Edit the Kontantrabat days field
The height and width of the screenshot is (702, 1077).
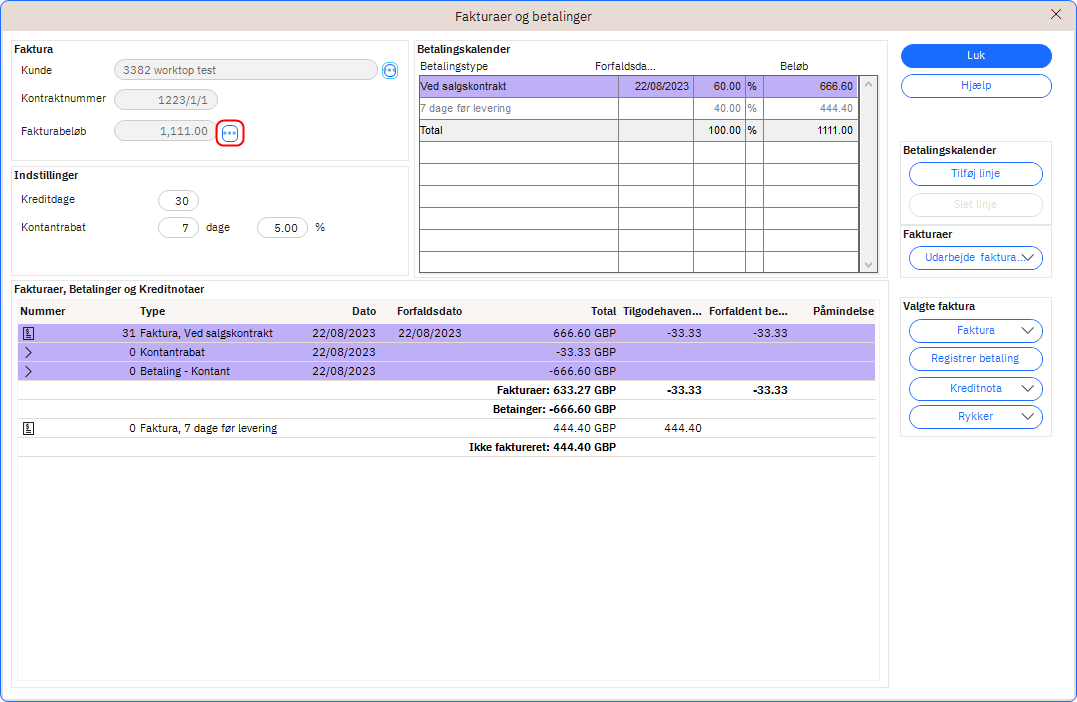click(x=179, y=228)
